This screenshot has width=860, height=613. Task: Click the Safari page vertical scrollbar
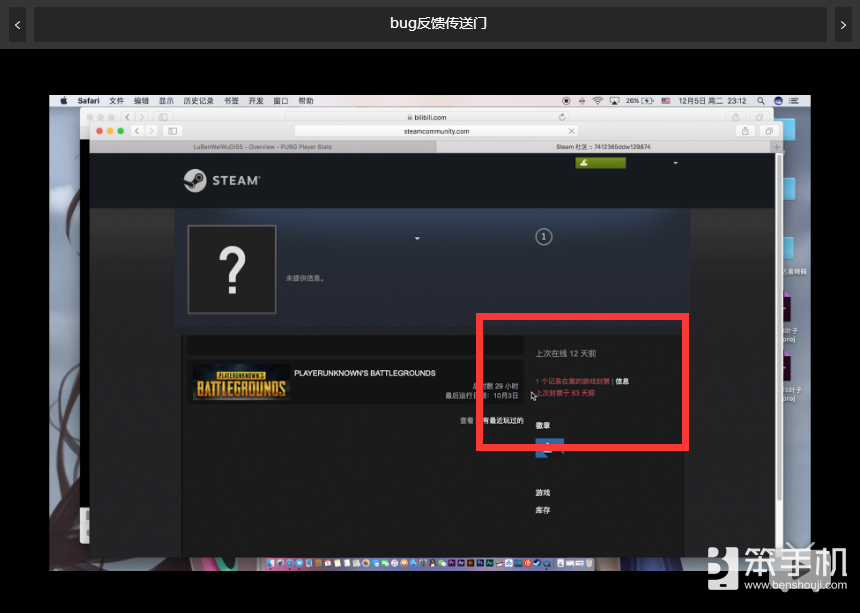(778, 327)
